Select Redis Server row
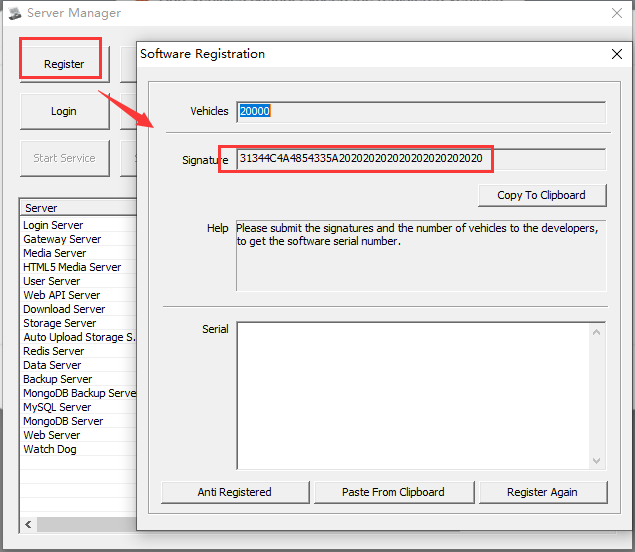 point(79,351)
